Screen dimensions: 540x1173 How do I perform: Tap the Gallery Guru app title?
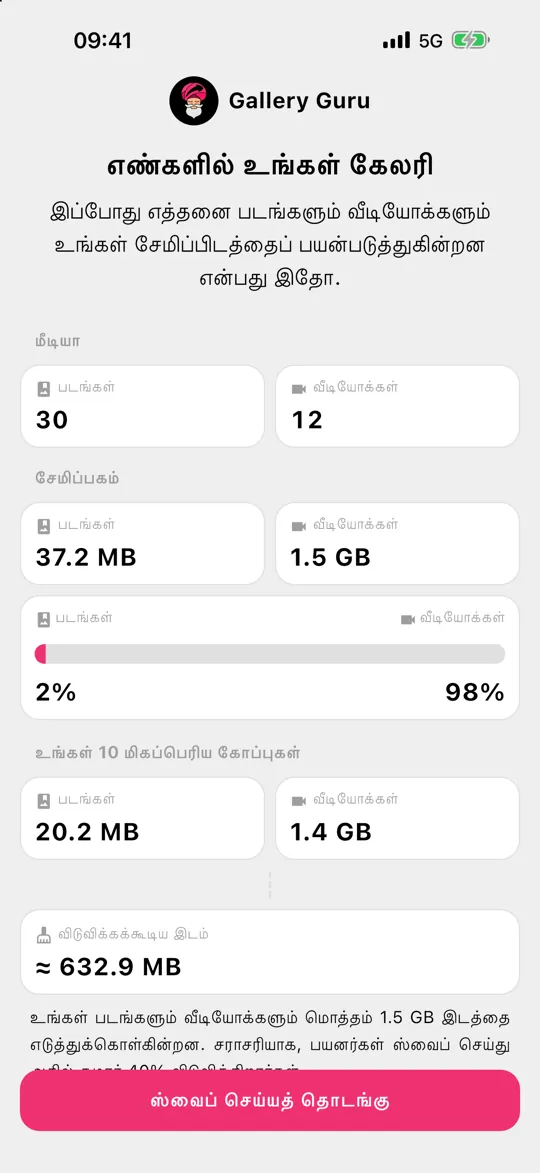click(x=299, y=101)
